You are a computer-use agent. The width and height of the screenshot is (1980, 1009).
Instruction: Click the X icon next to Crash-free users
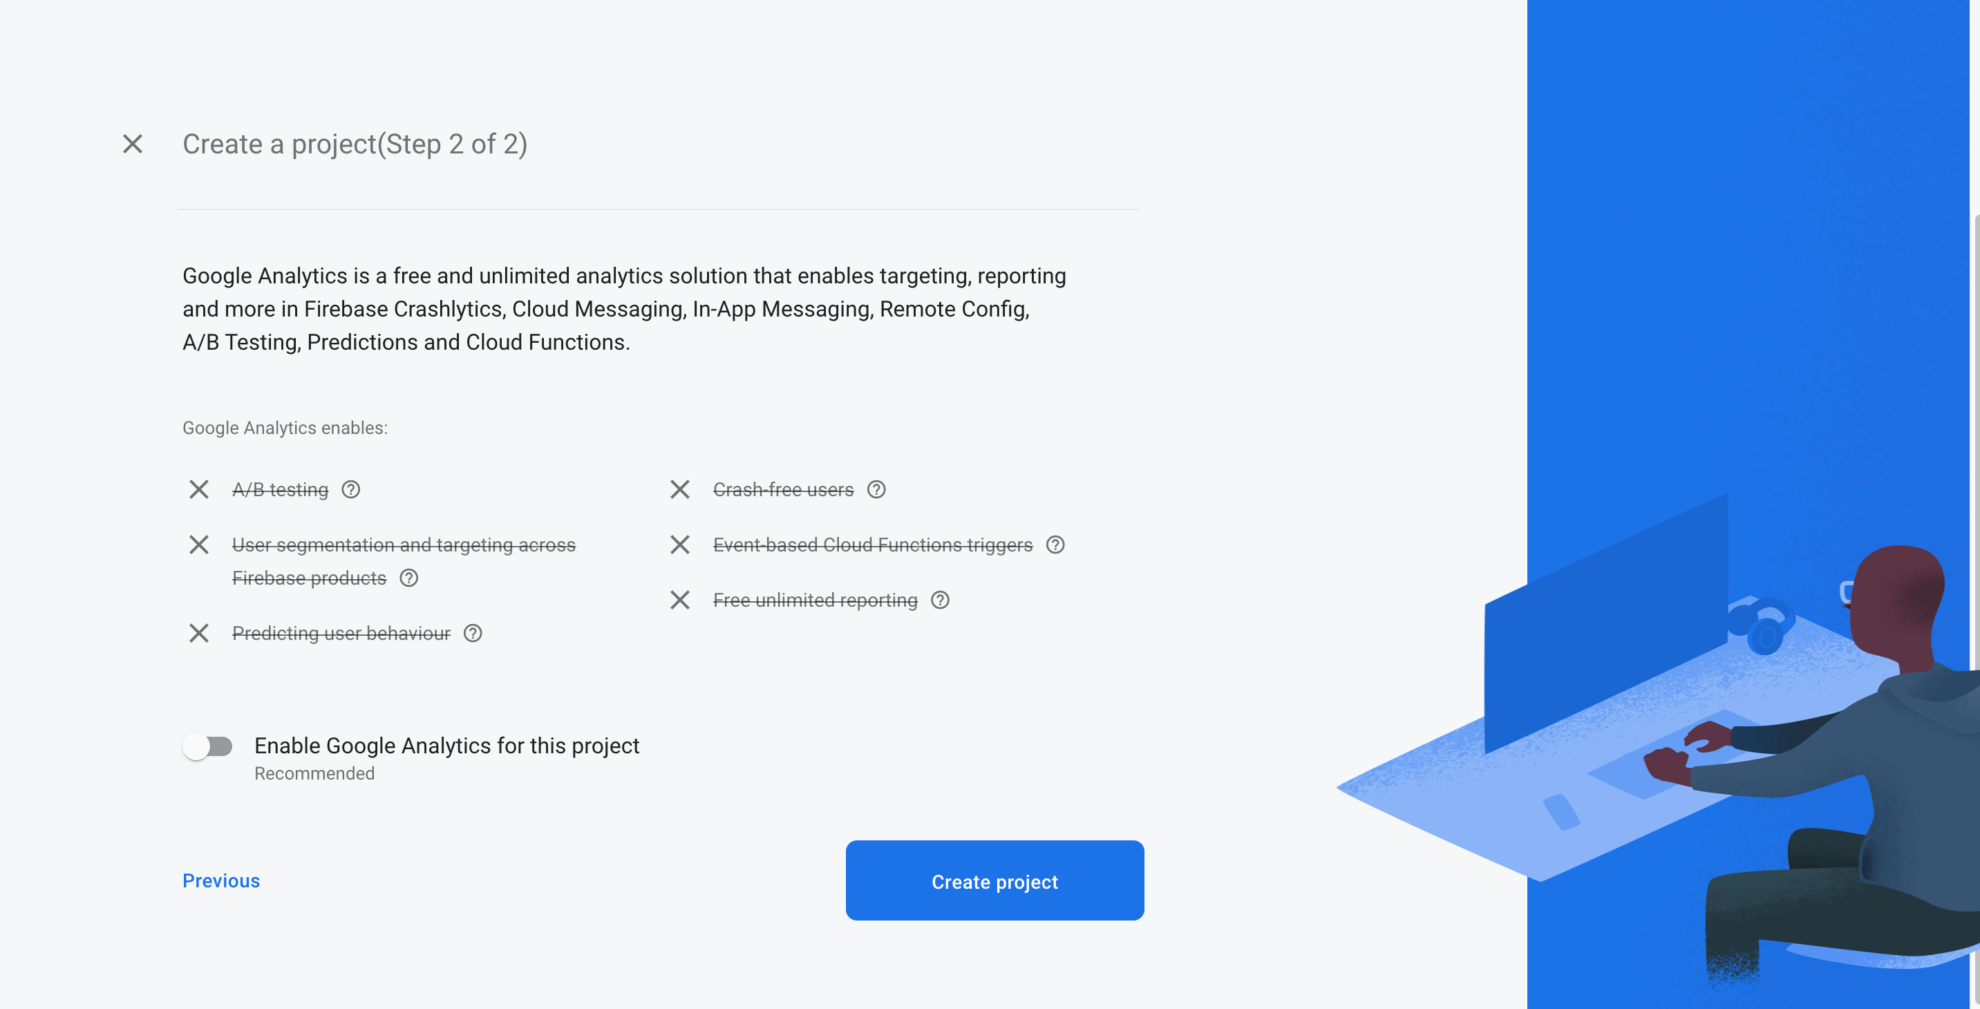pyautogui.click(x=680, y=489)
